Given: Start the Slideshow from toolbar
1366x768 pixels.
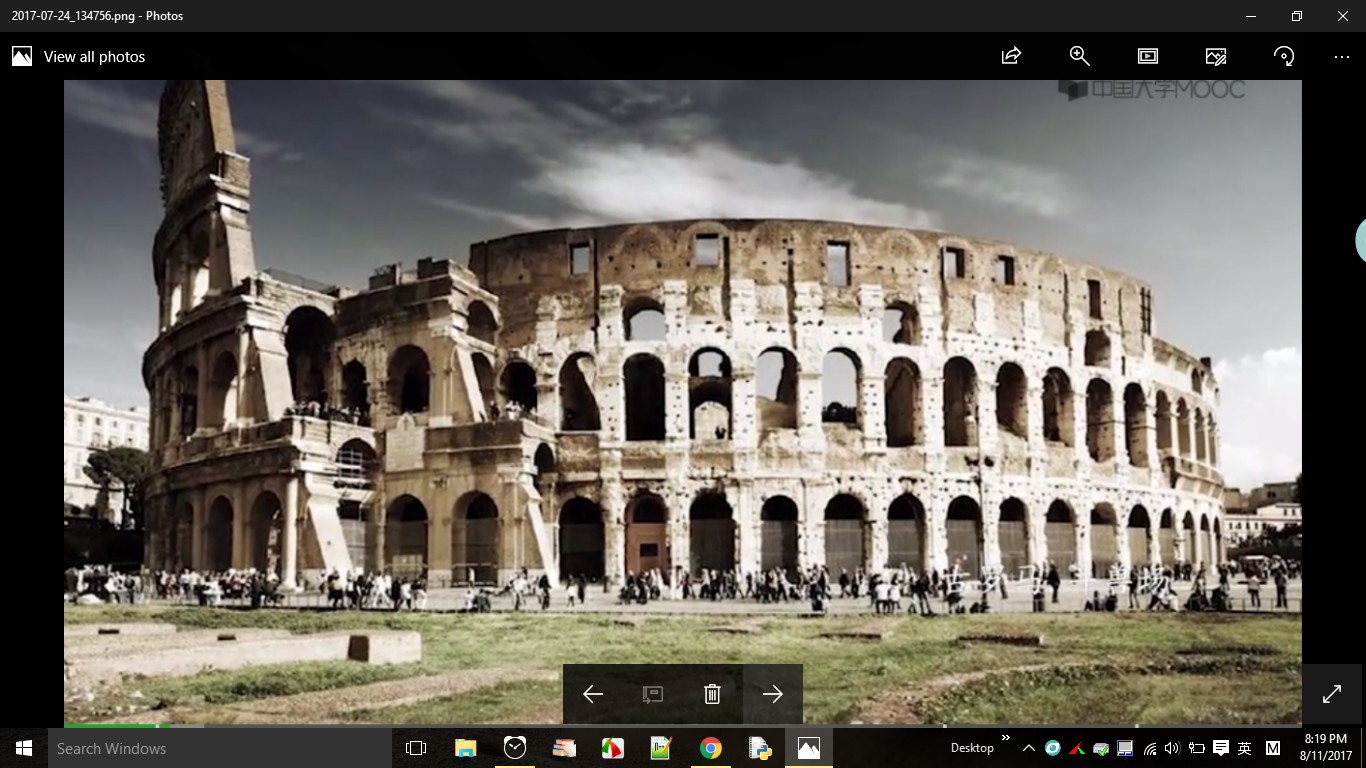Looking at the screenshot, I should tap(1147, 56).
